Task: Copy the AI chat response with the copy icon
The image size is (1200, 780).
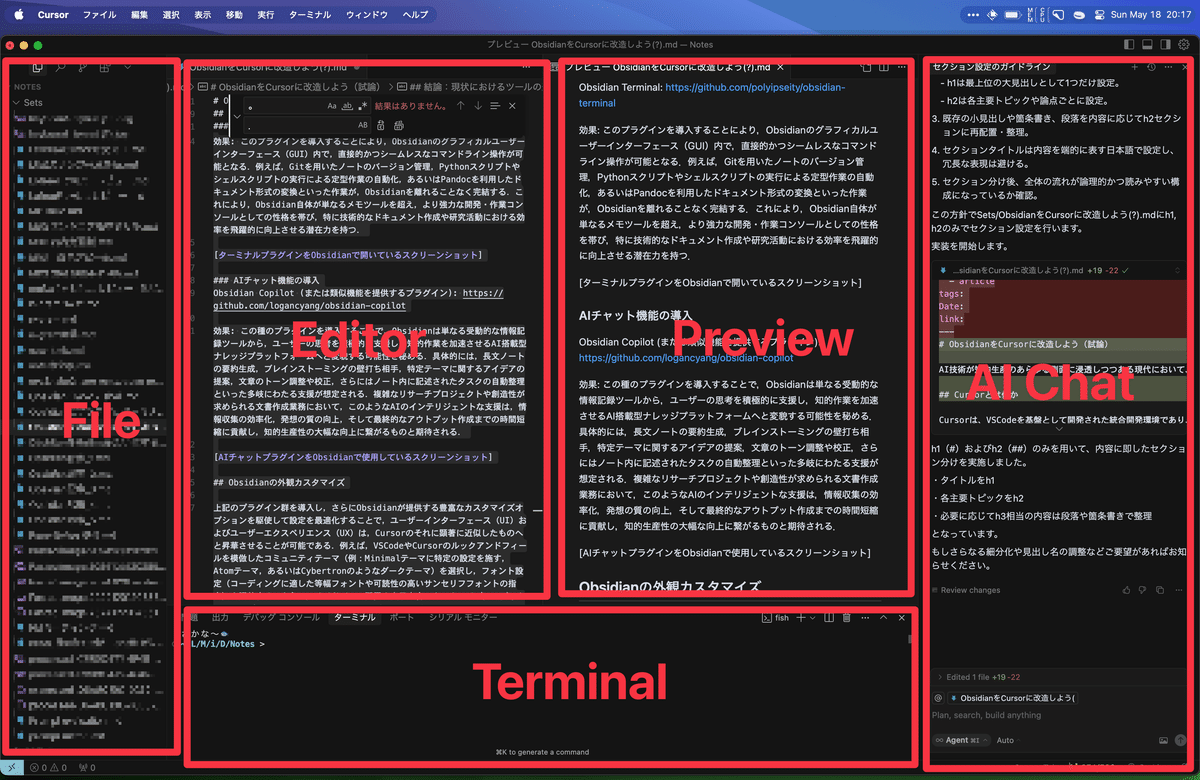Action: tap(1159, 590)
